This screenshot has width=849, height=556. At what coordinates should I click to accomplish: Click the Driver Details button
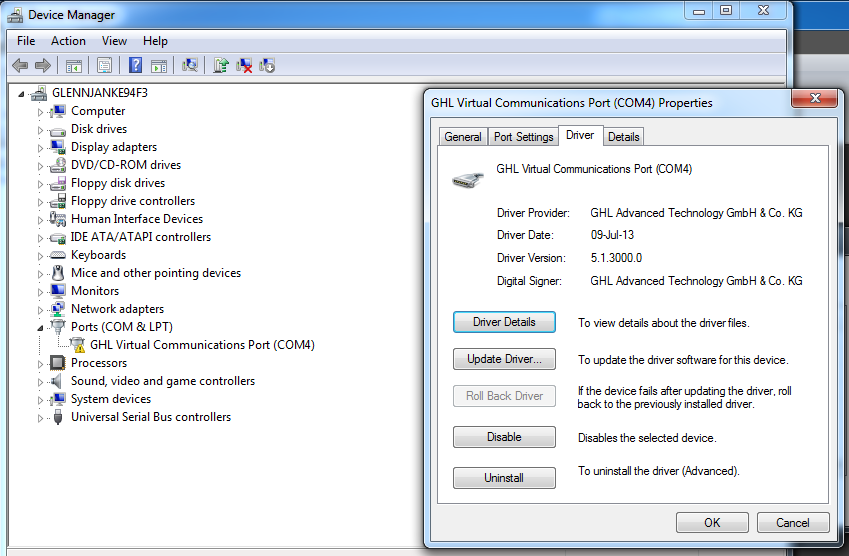pos(504,322)
